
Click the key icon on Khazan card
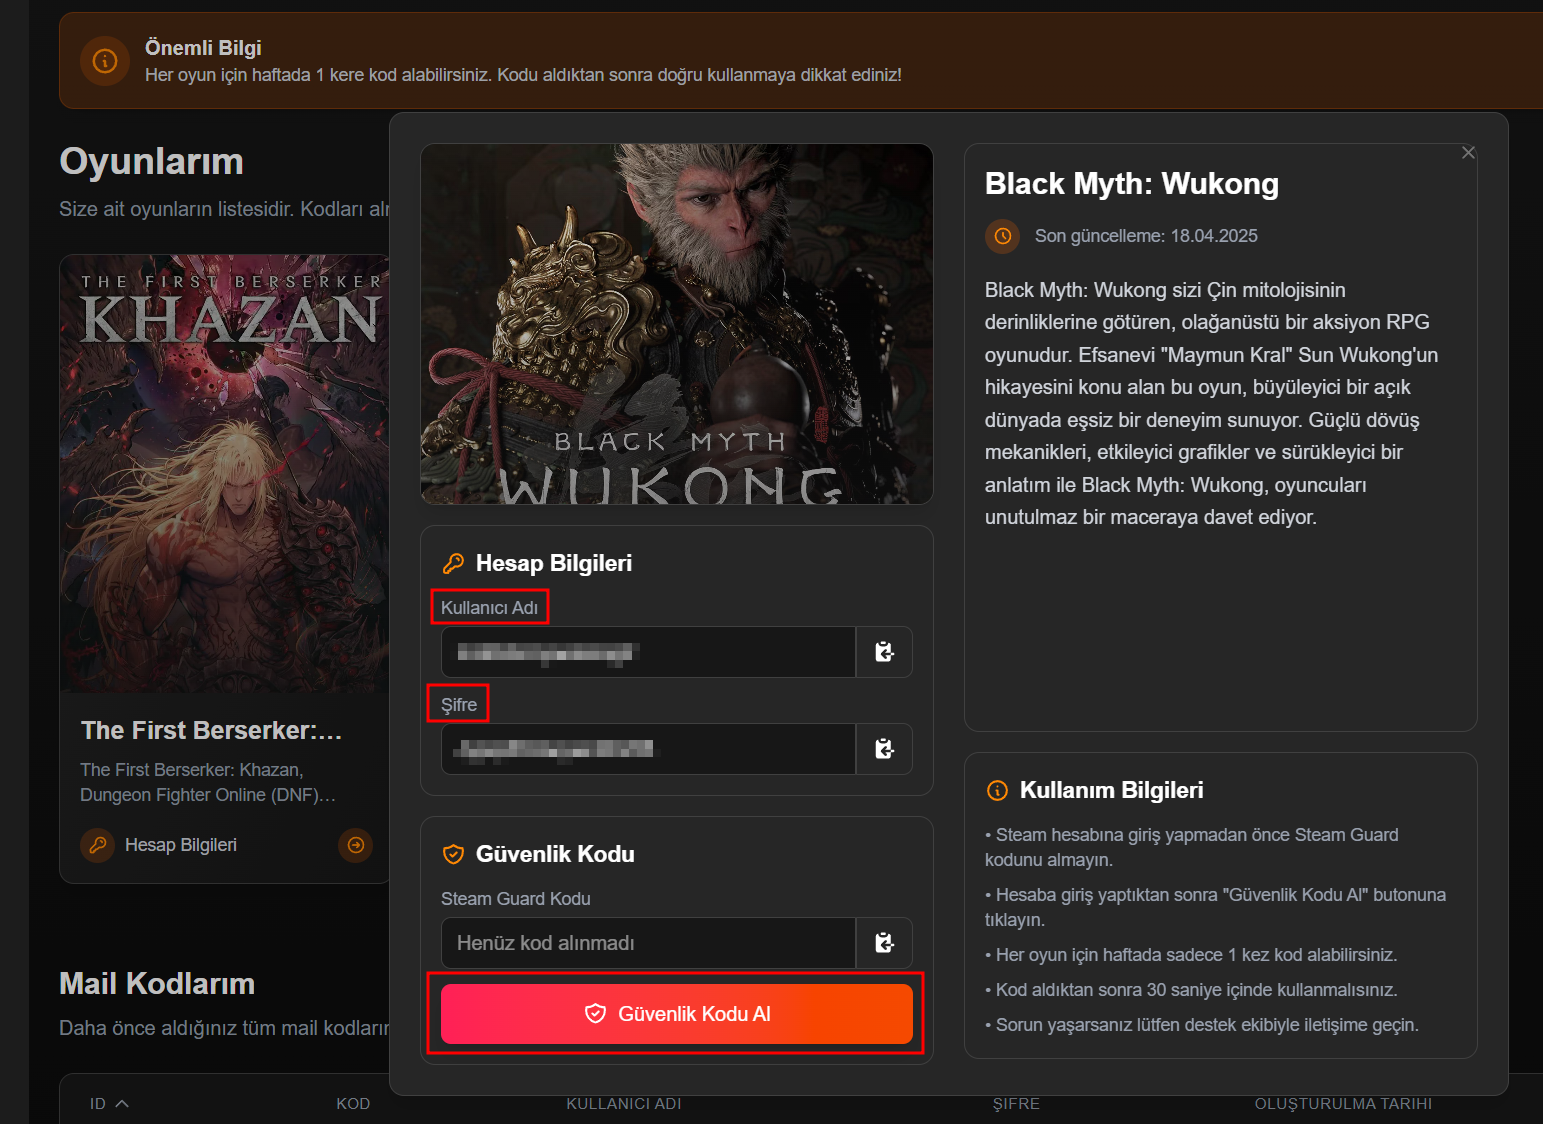[97, 845]
